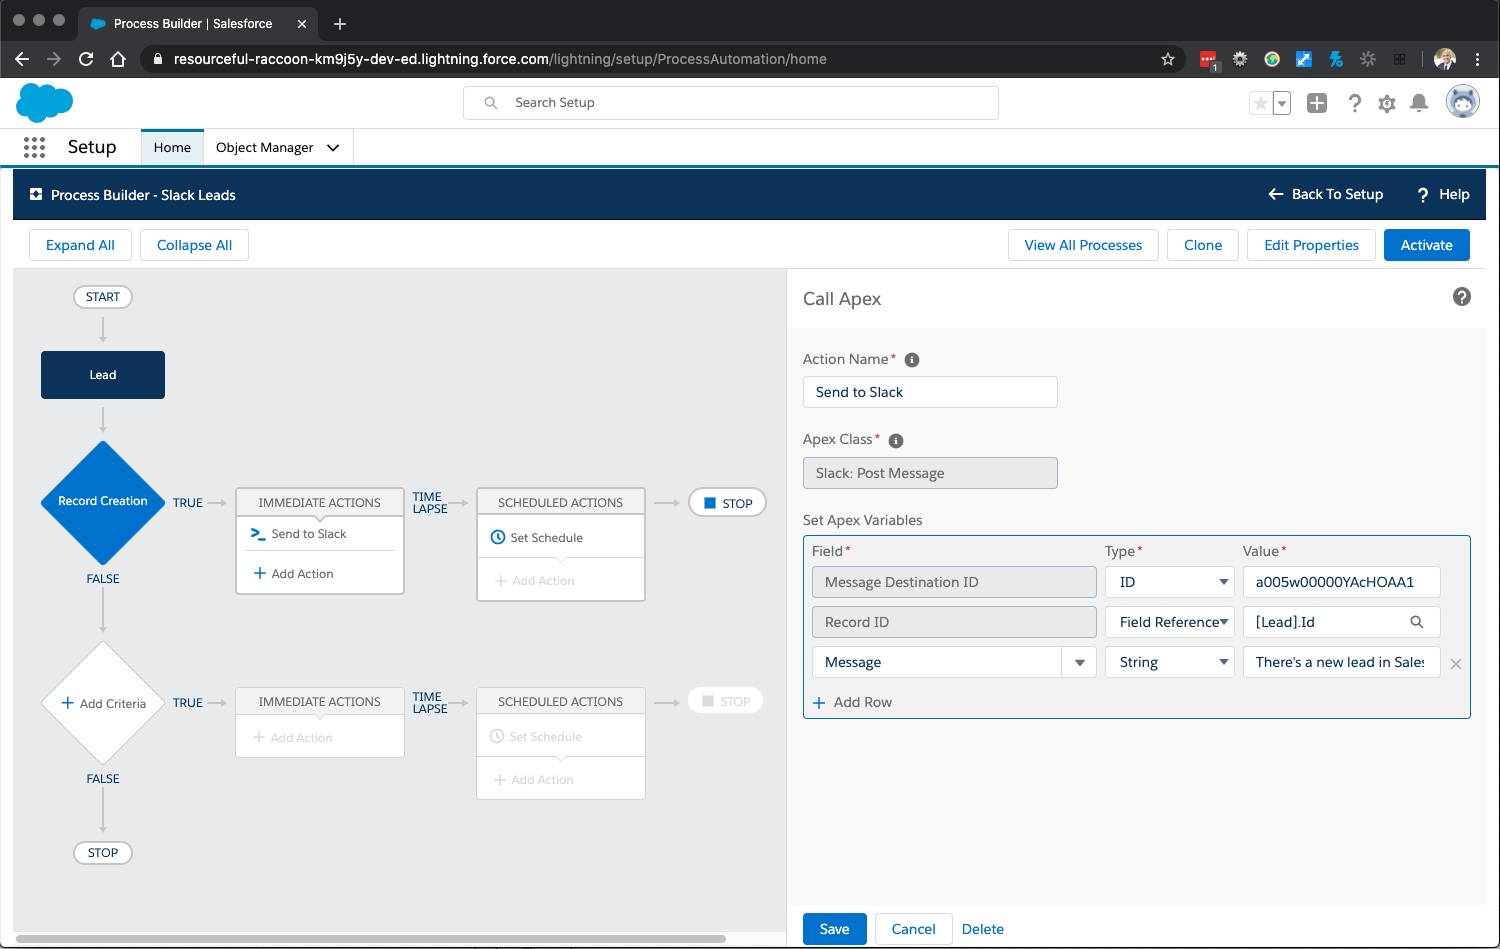
Task: Open the favorites star icon
Action: pyautogui.click(x=1260, y=103)
